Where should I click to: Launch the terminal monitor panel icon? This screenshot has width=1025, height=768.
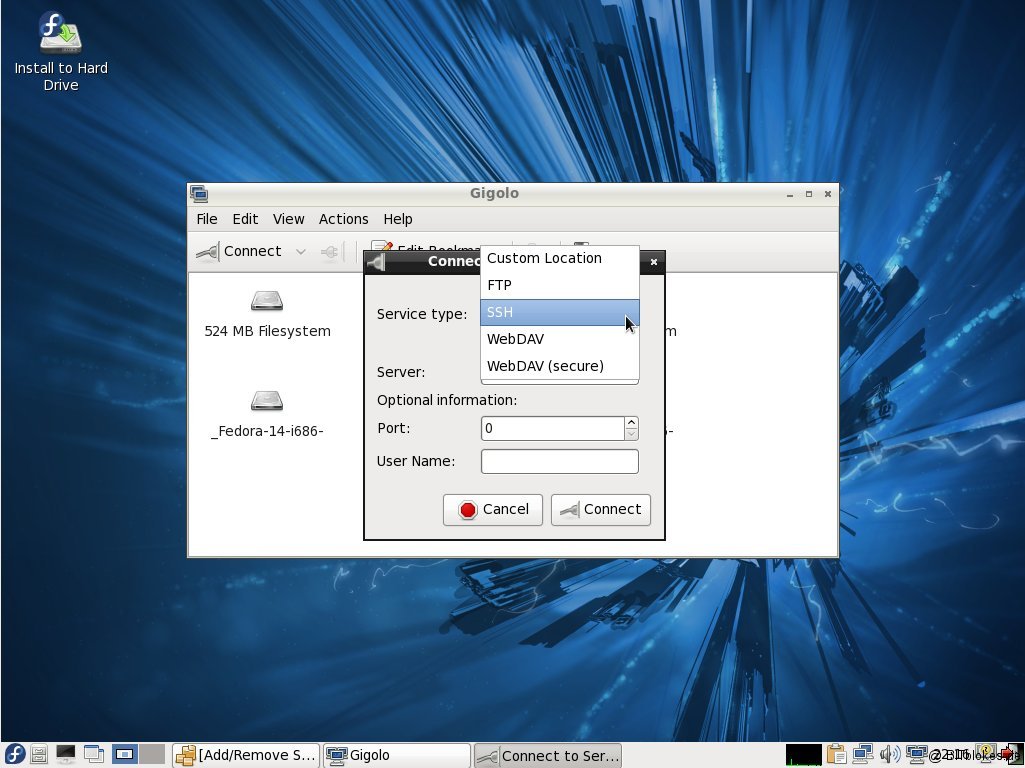click(x=65, y=754)
